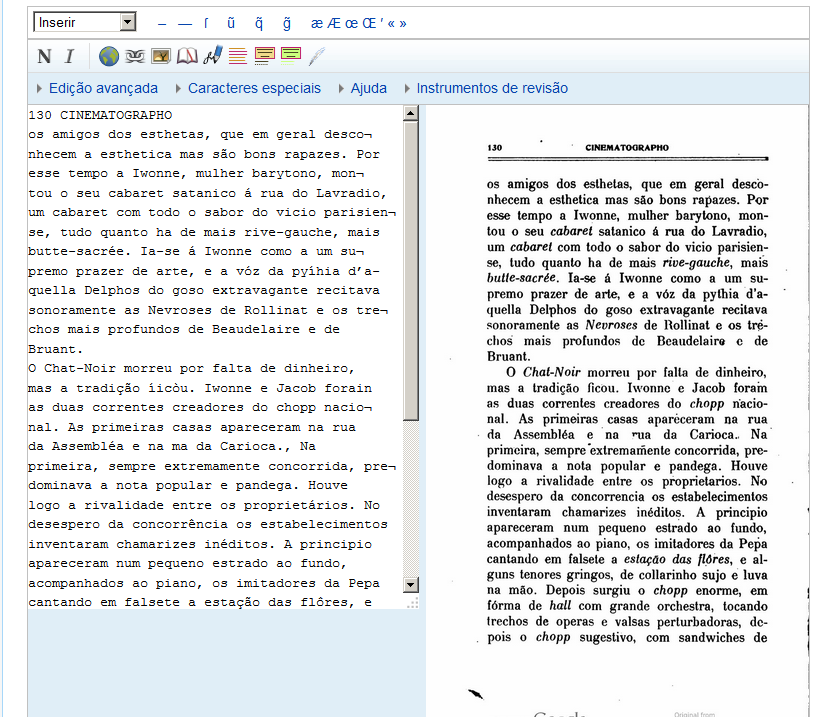Click 'butte-sacrée' in the editor text

tap(76, 251)
